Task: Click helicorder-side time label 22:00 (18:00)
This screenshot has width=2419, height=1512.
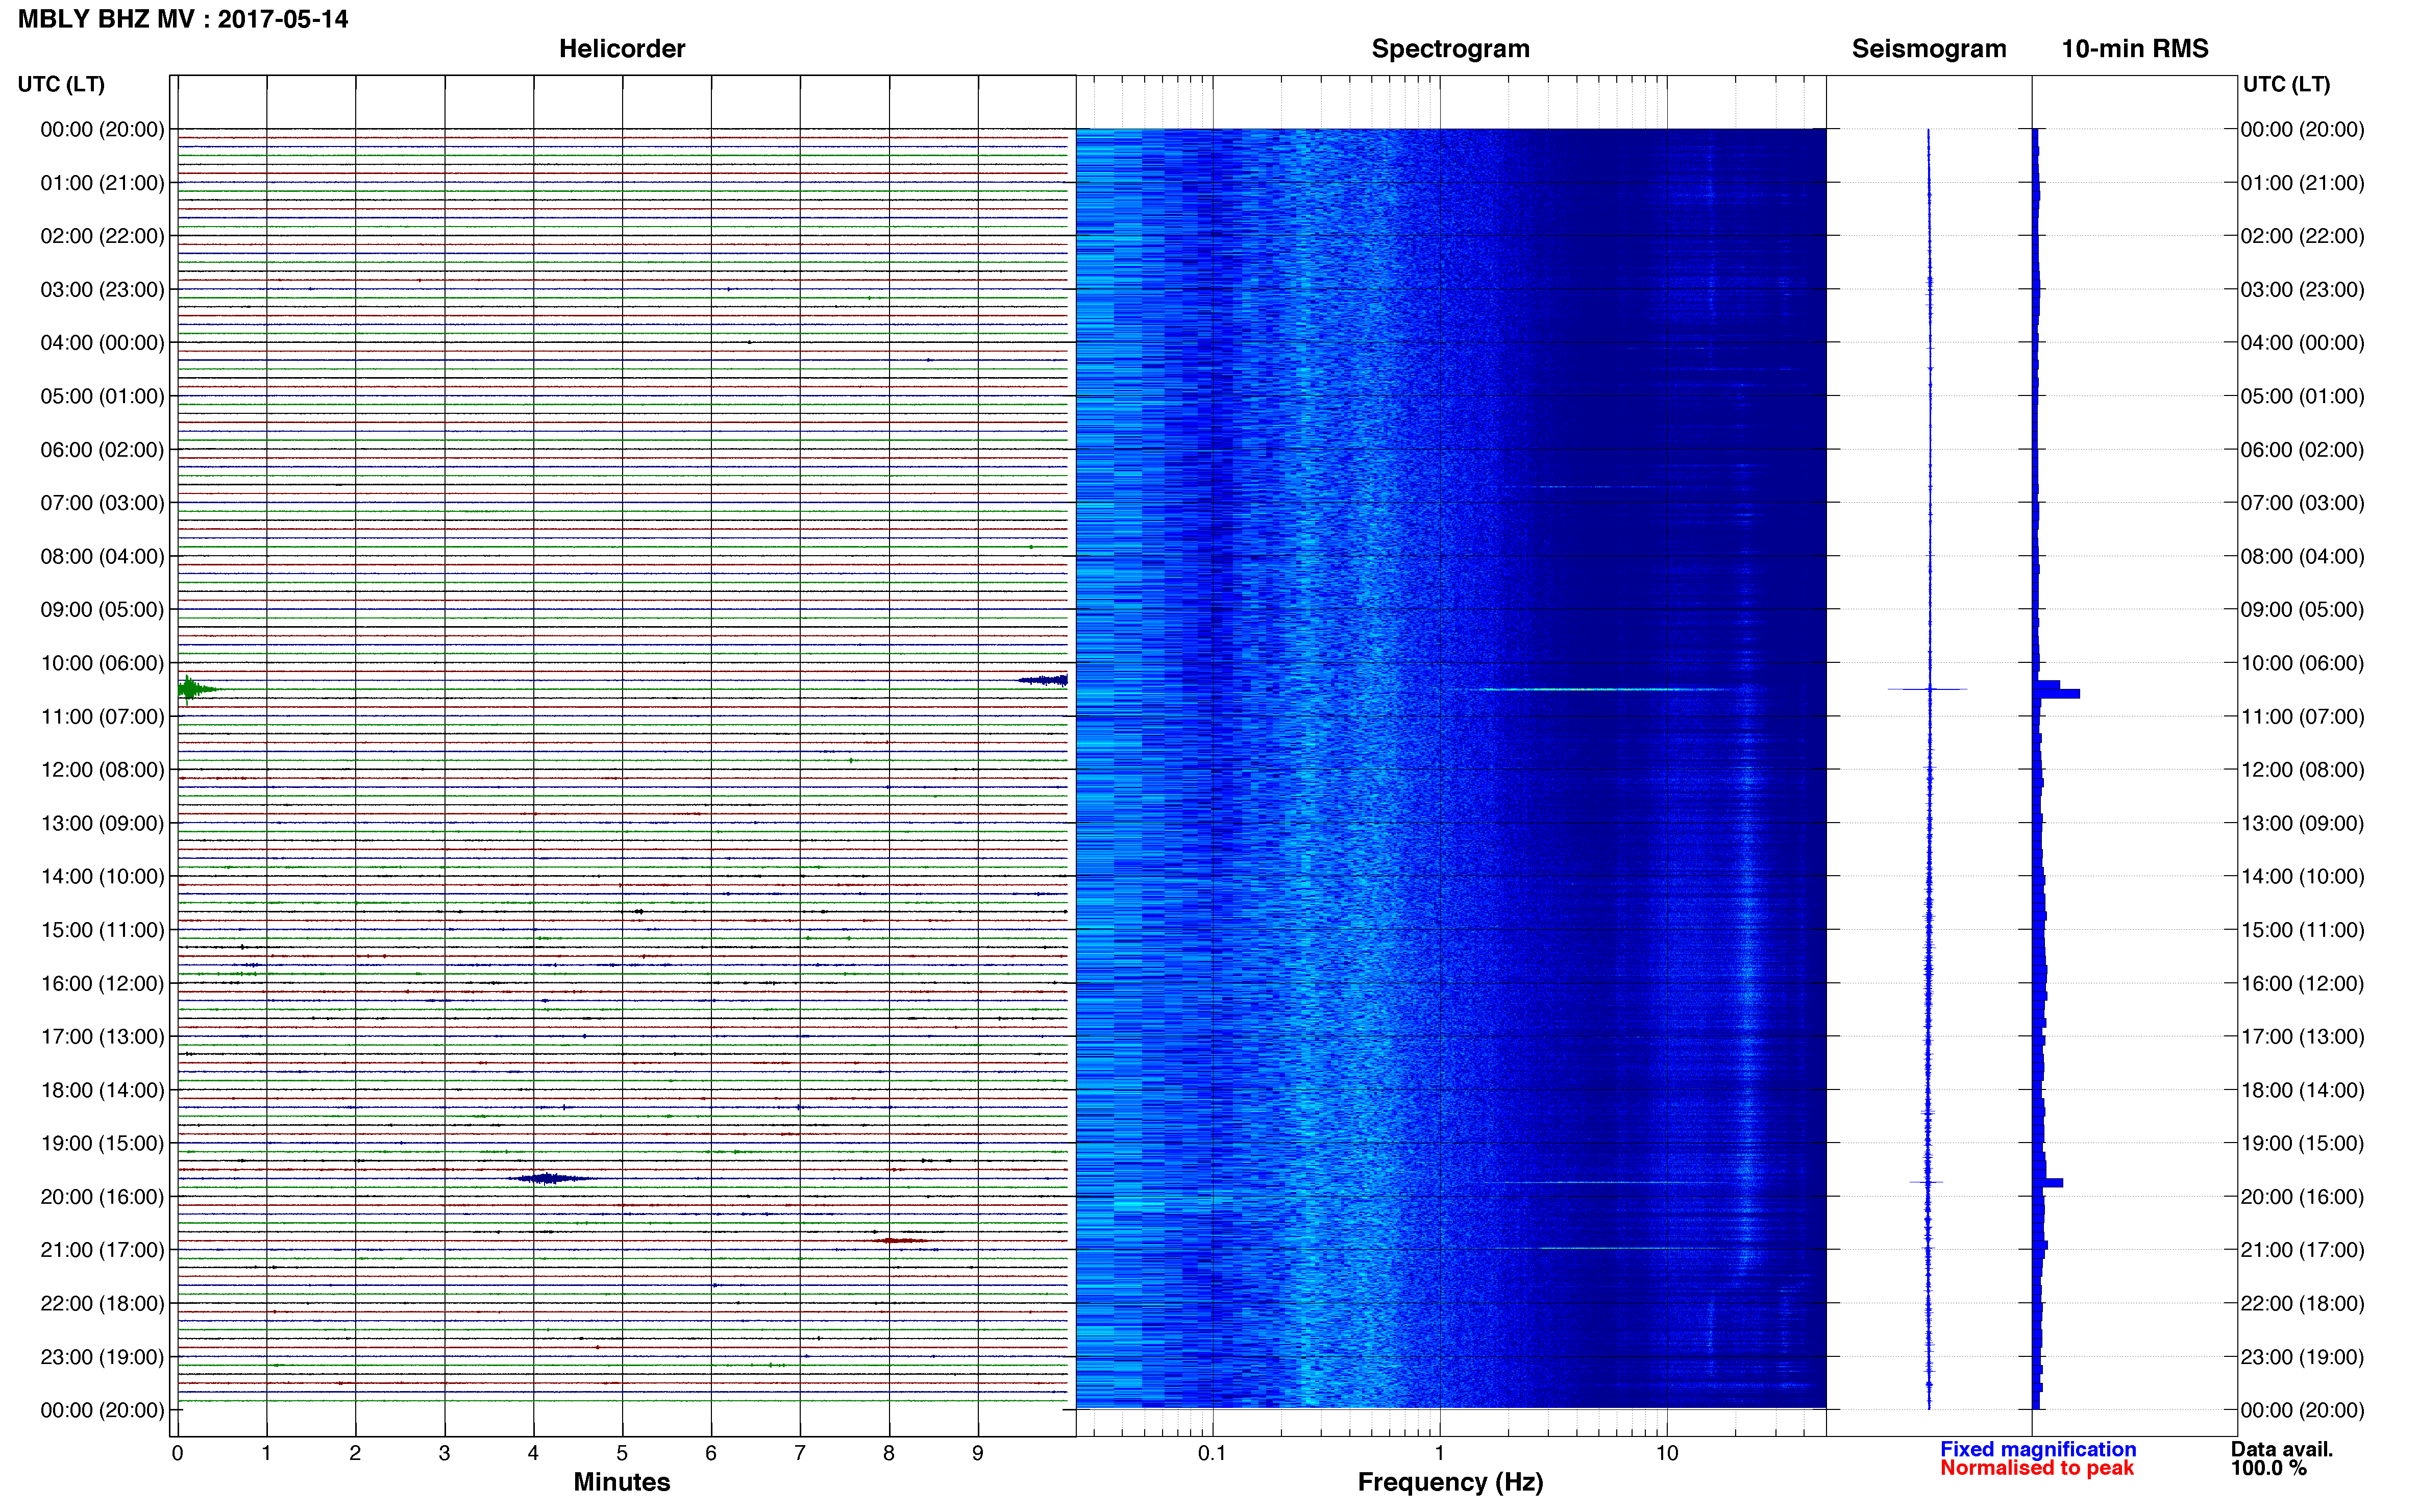Action: [102, 1303]
